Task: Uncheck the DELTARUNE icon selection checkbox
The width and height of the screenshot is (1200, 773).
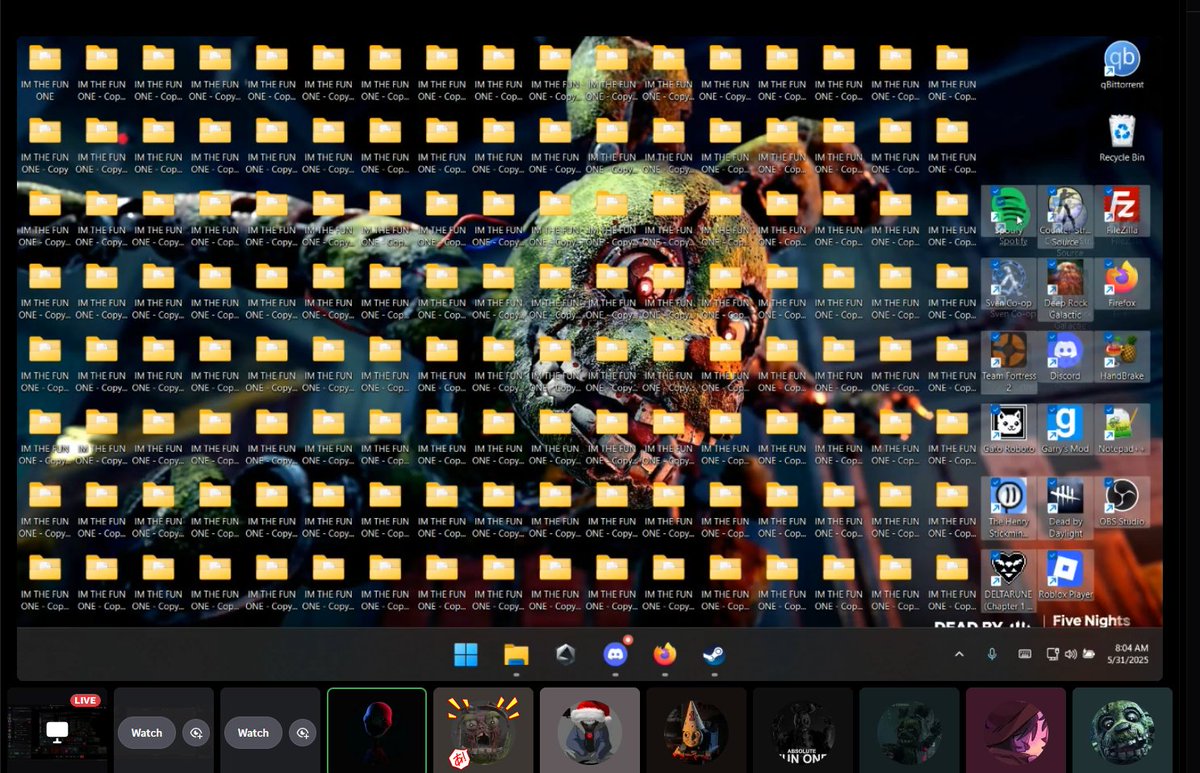Action: click(996, 558)
